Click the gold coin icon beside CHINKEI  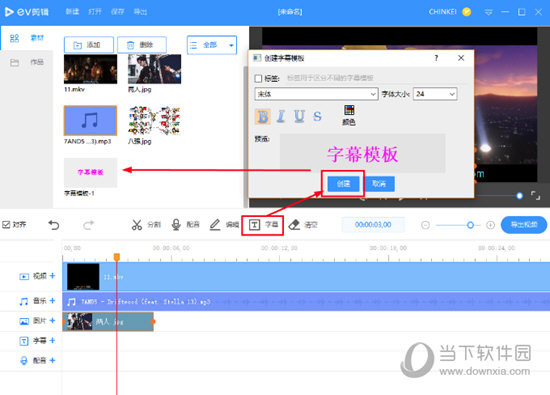coord(467,12)
